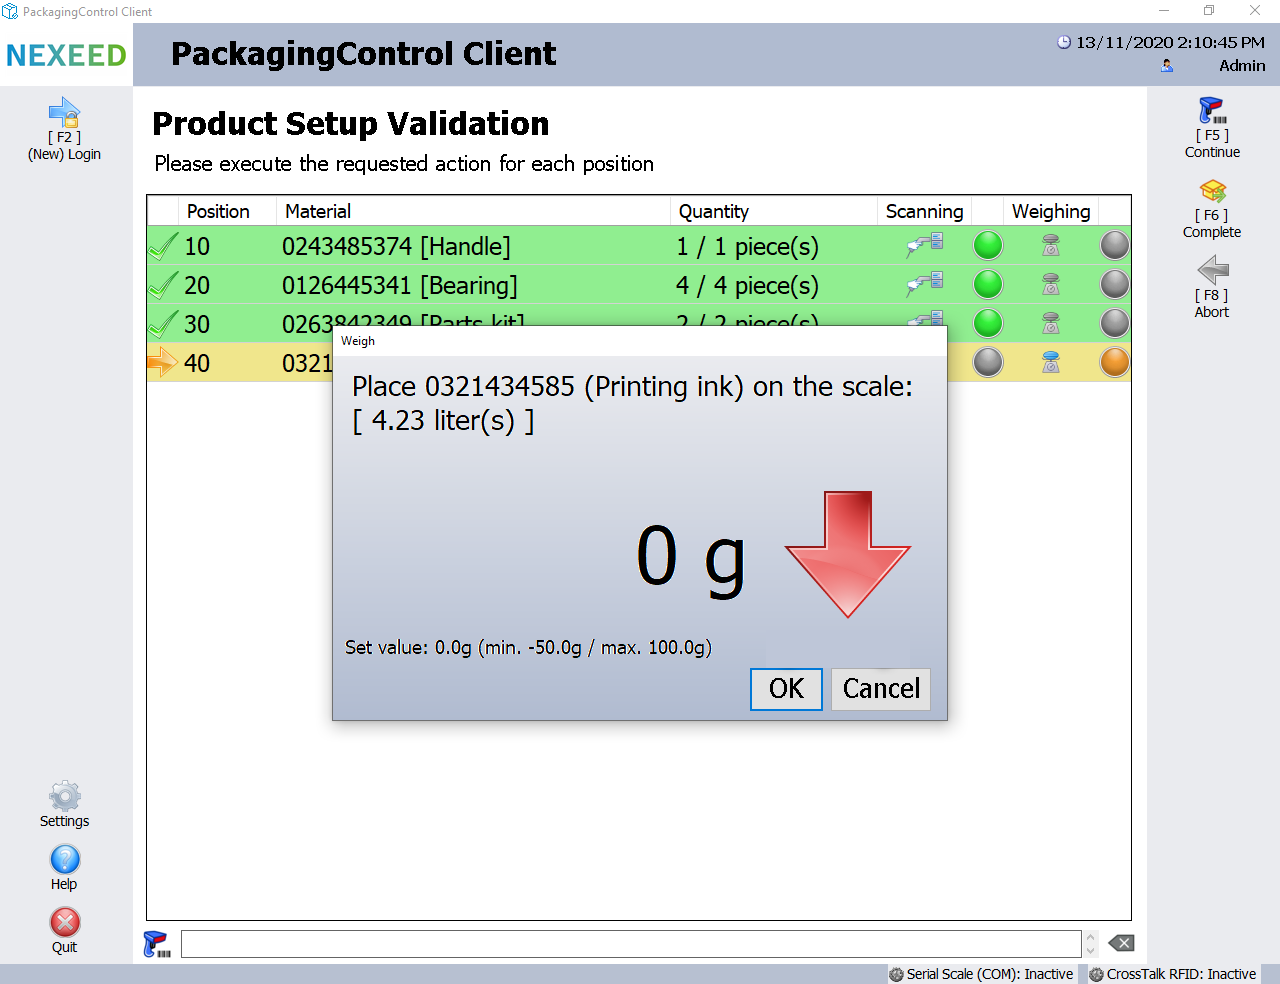Click the F8 Abort arrow icon
The image size is (1280, 984).
pyautogui.click(x=1212, y=270)
